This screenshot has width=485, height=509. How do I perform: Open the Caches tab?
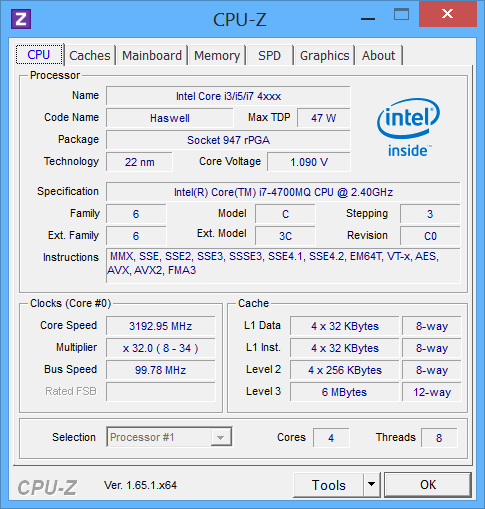click(x=90, y=55)
